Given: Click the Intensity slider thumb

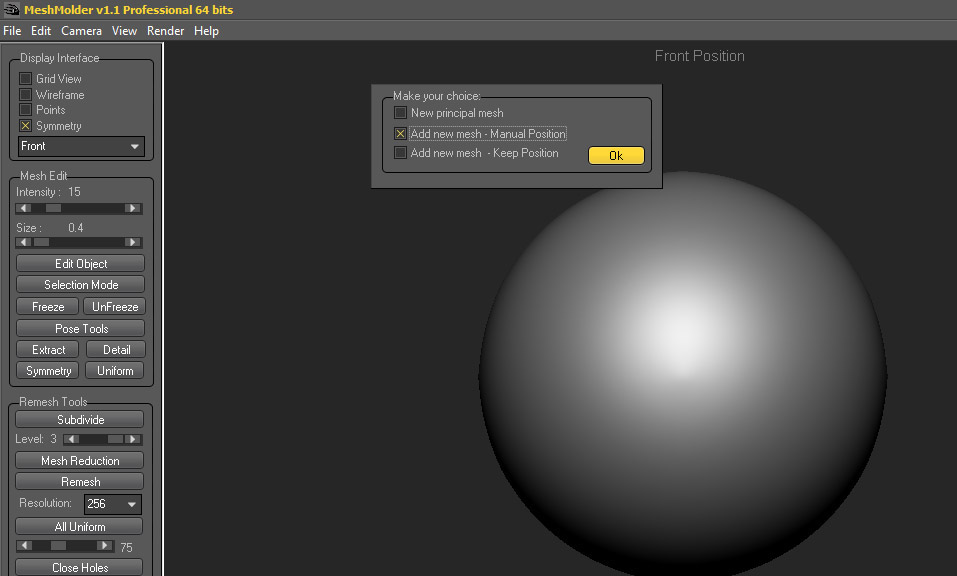Looking at the screenshot, I should click(54, 208).
